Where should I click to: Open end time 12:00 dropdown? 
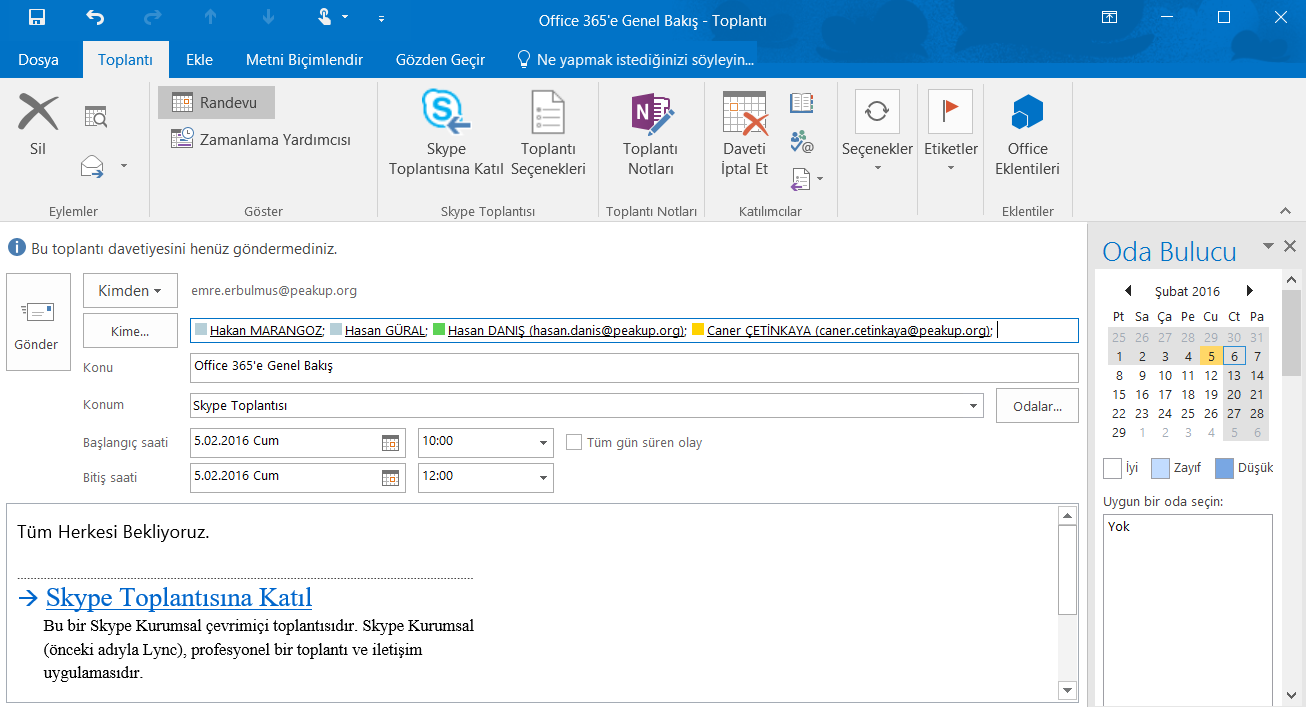point(543,477)
